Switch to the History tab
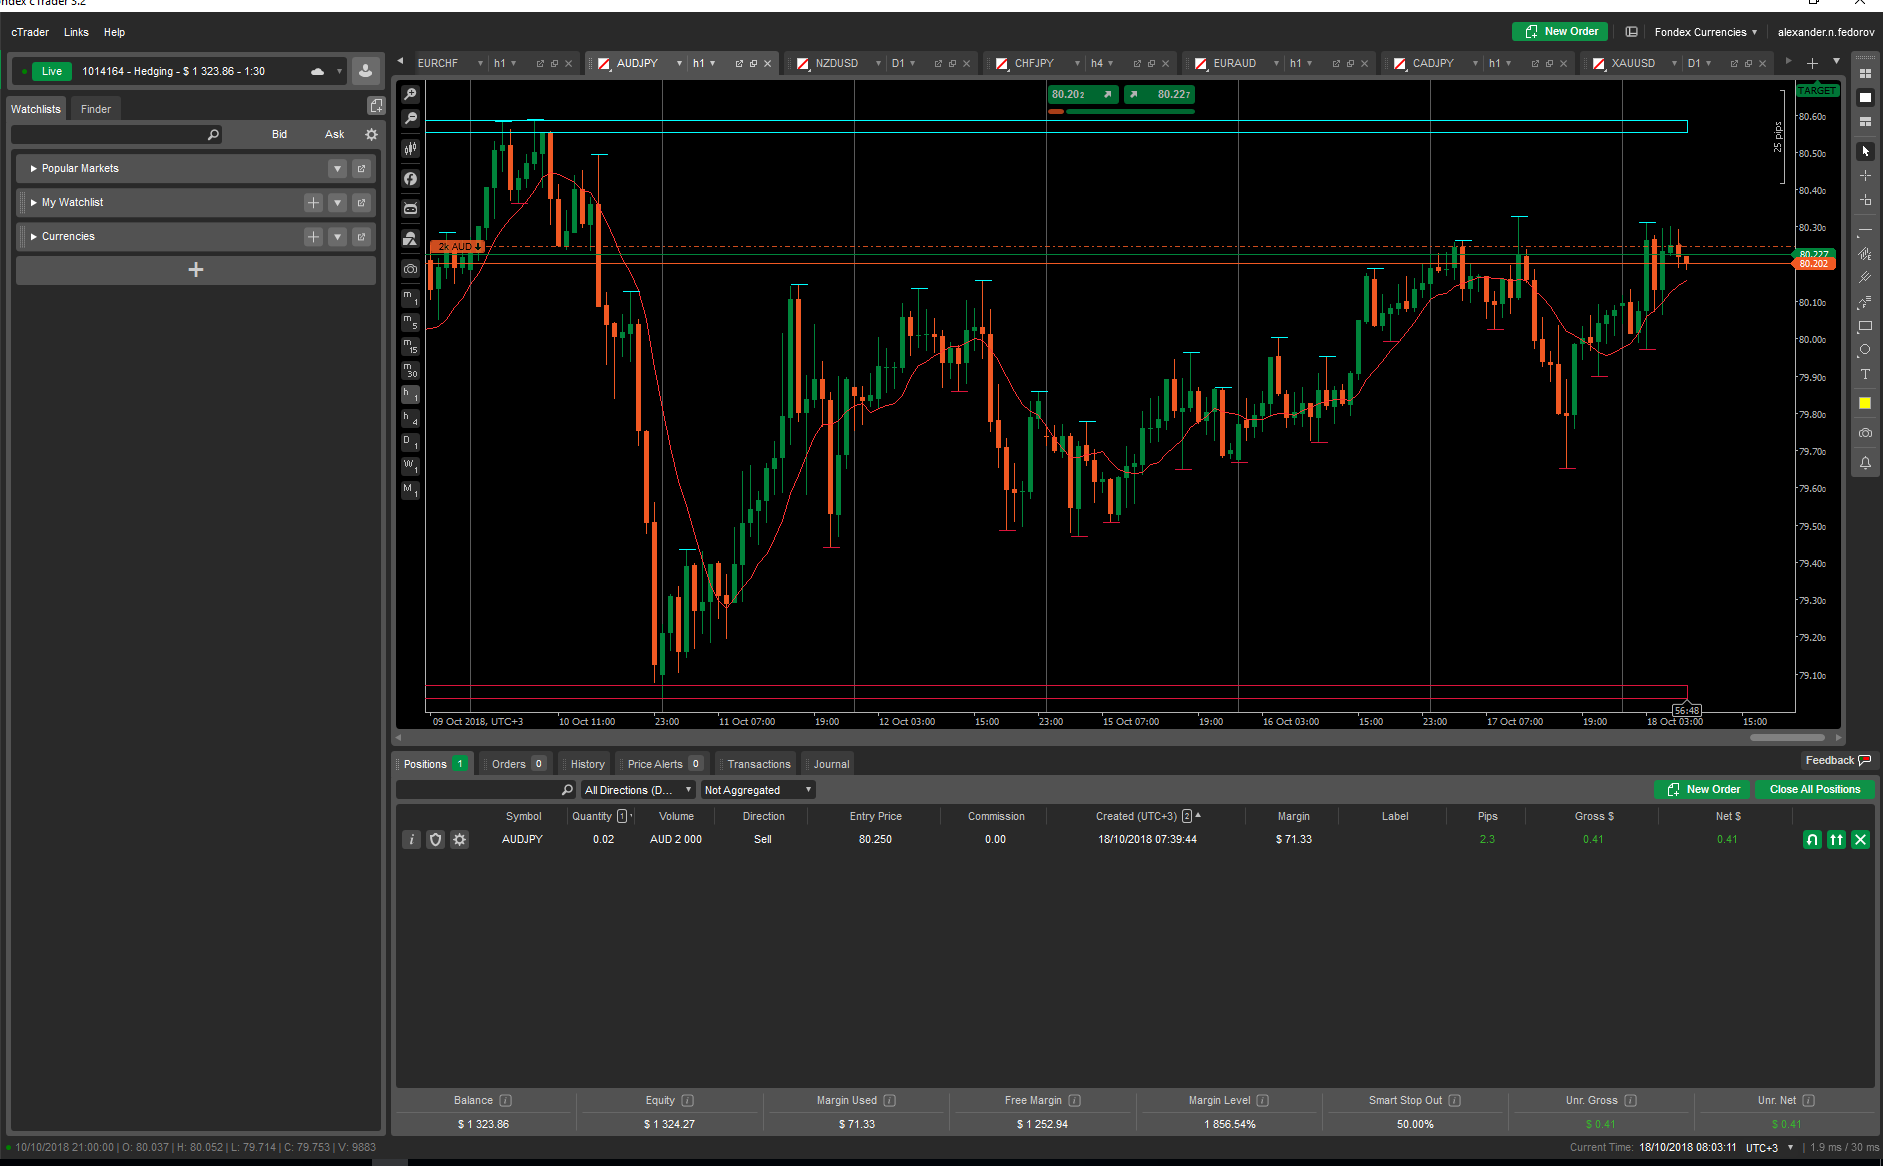This screenshot has width=1883, height=1166. (587, 764)
